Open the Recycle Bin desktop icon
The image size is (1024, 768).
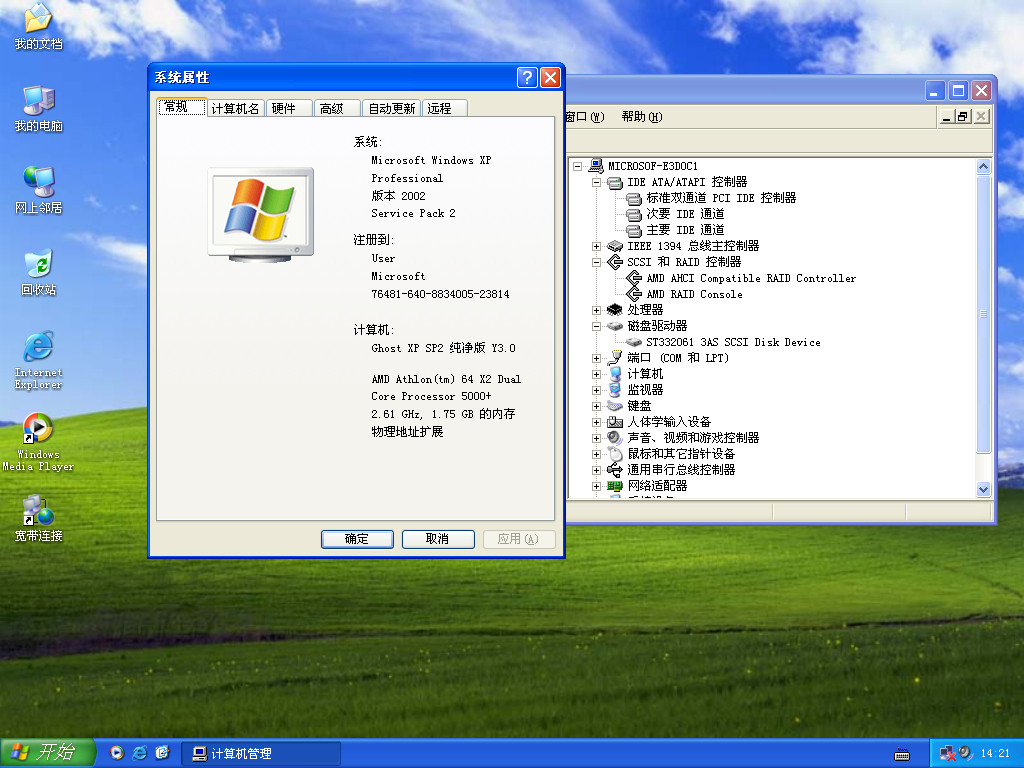(x=38, y=266)
